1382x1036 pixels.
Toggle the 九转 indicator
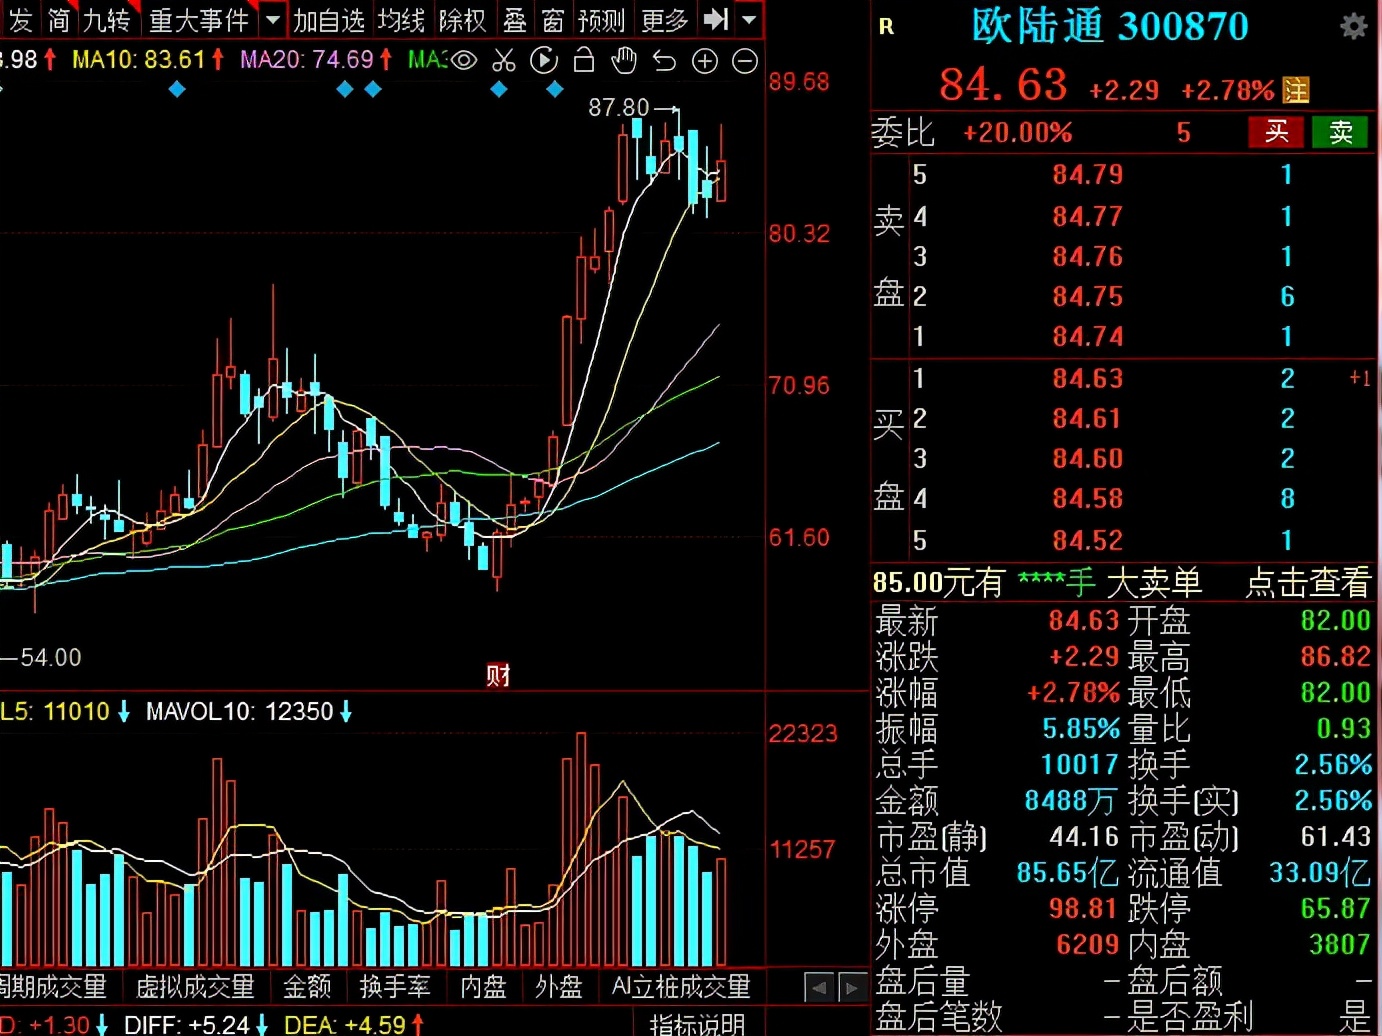point(106,20)
